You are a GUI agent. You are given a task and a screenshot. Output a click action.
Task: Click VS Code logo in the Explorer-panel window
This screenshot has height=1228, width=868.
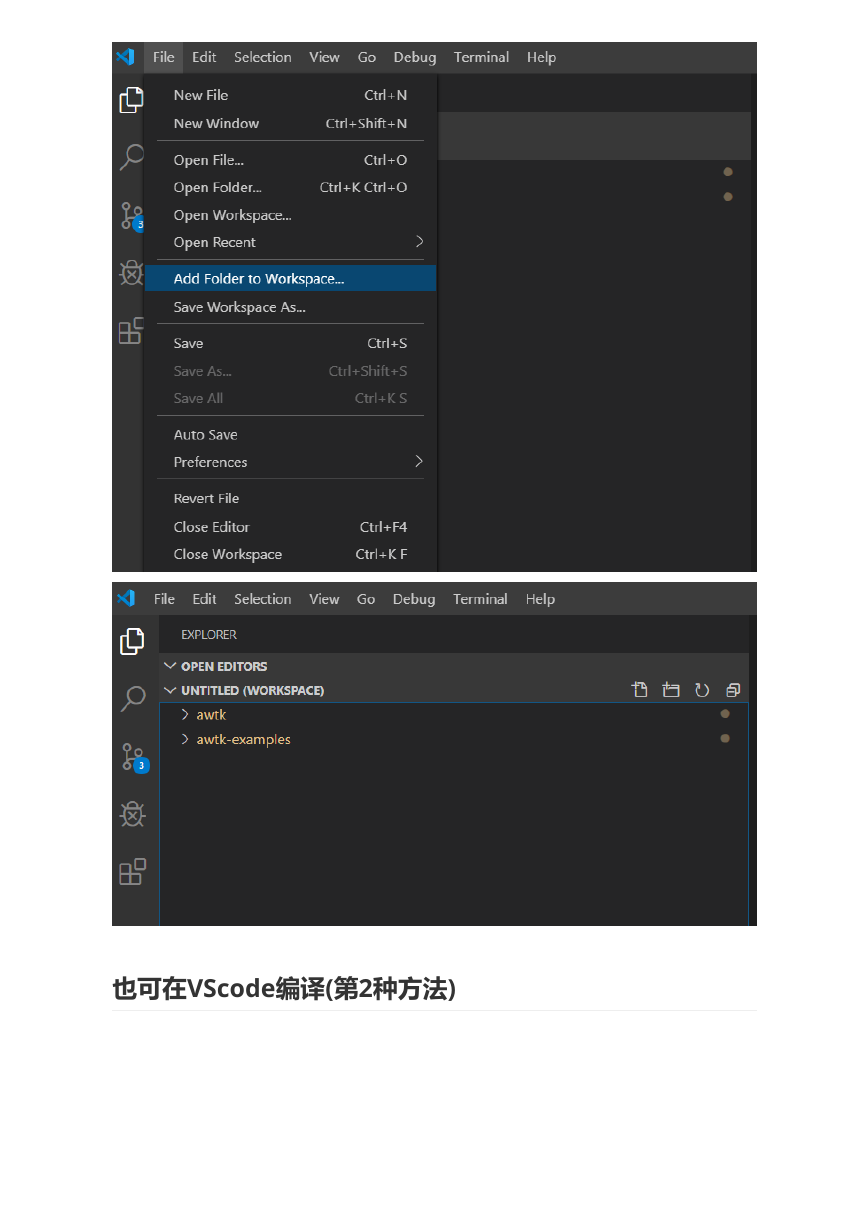[125, 598]
